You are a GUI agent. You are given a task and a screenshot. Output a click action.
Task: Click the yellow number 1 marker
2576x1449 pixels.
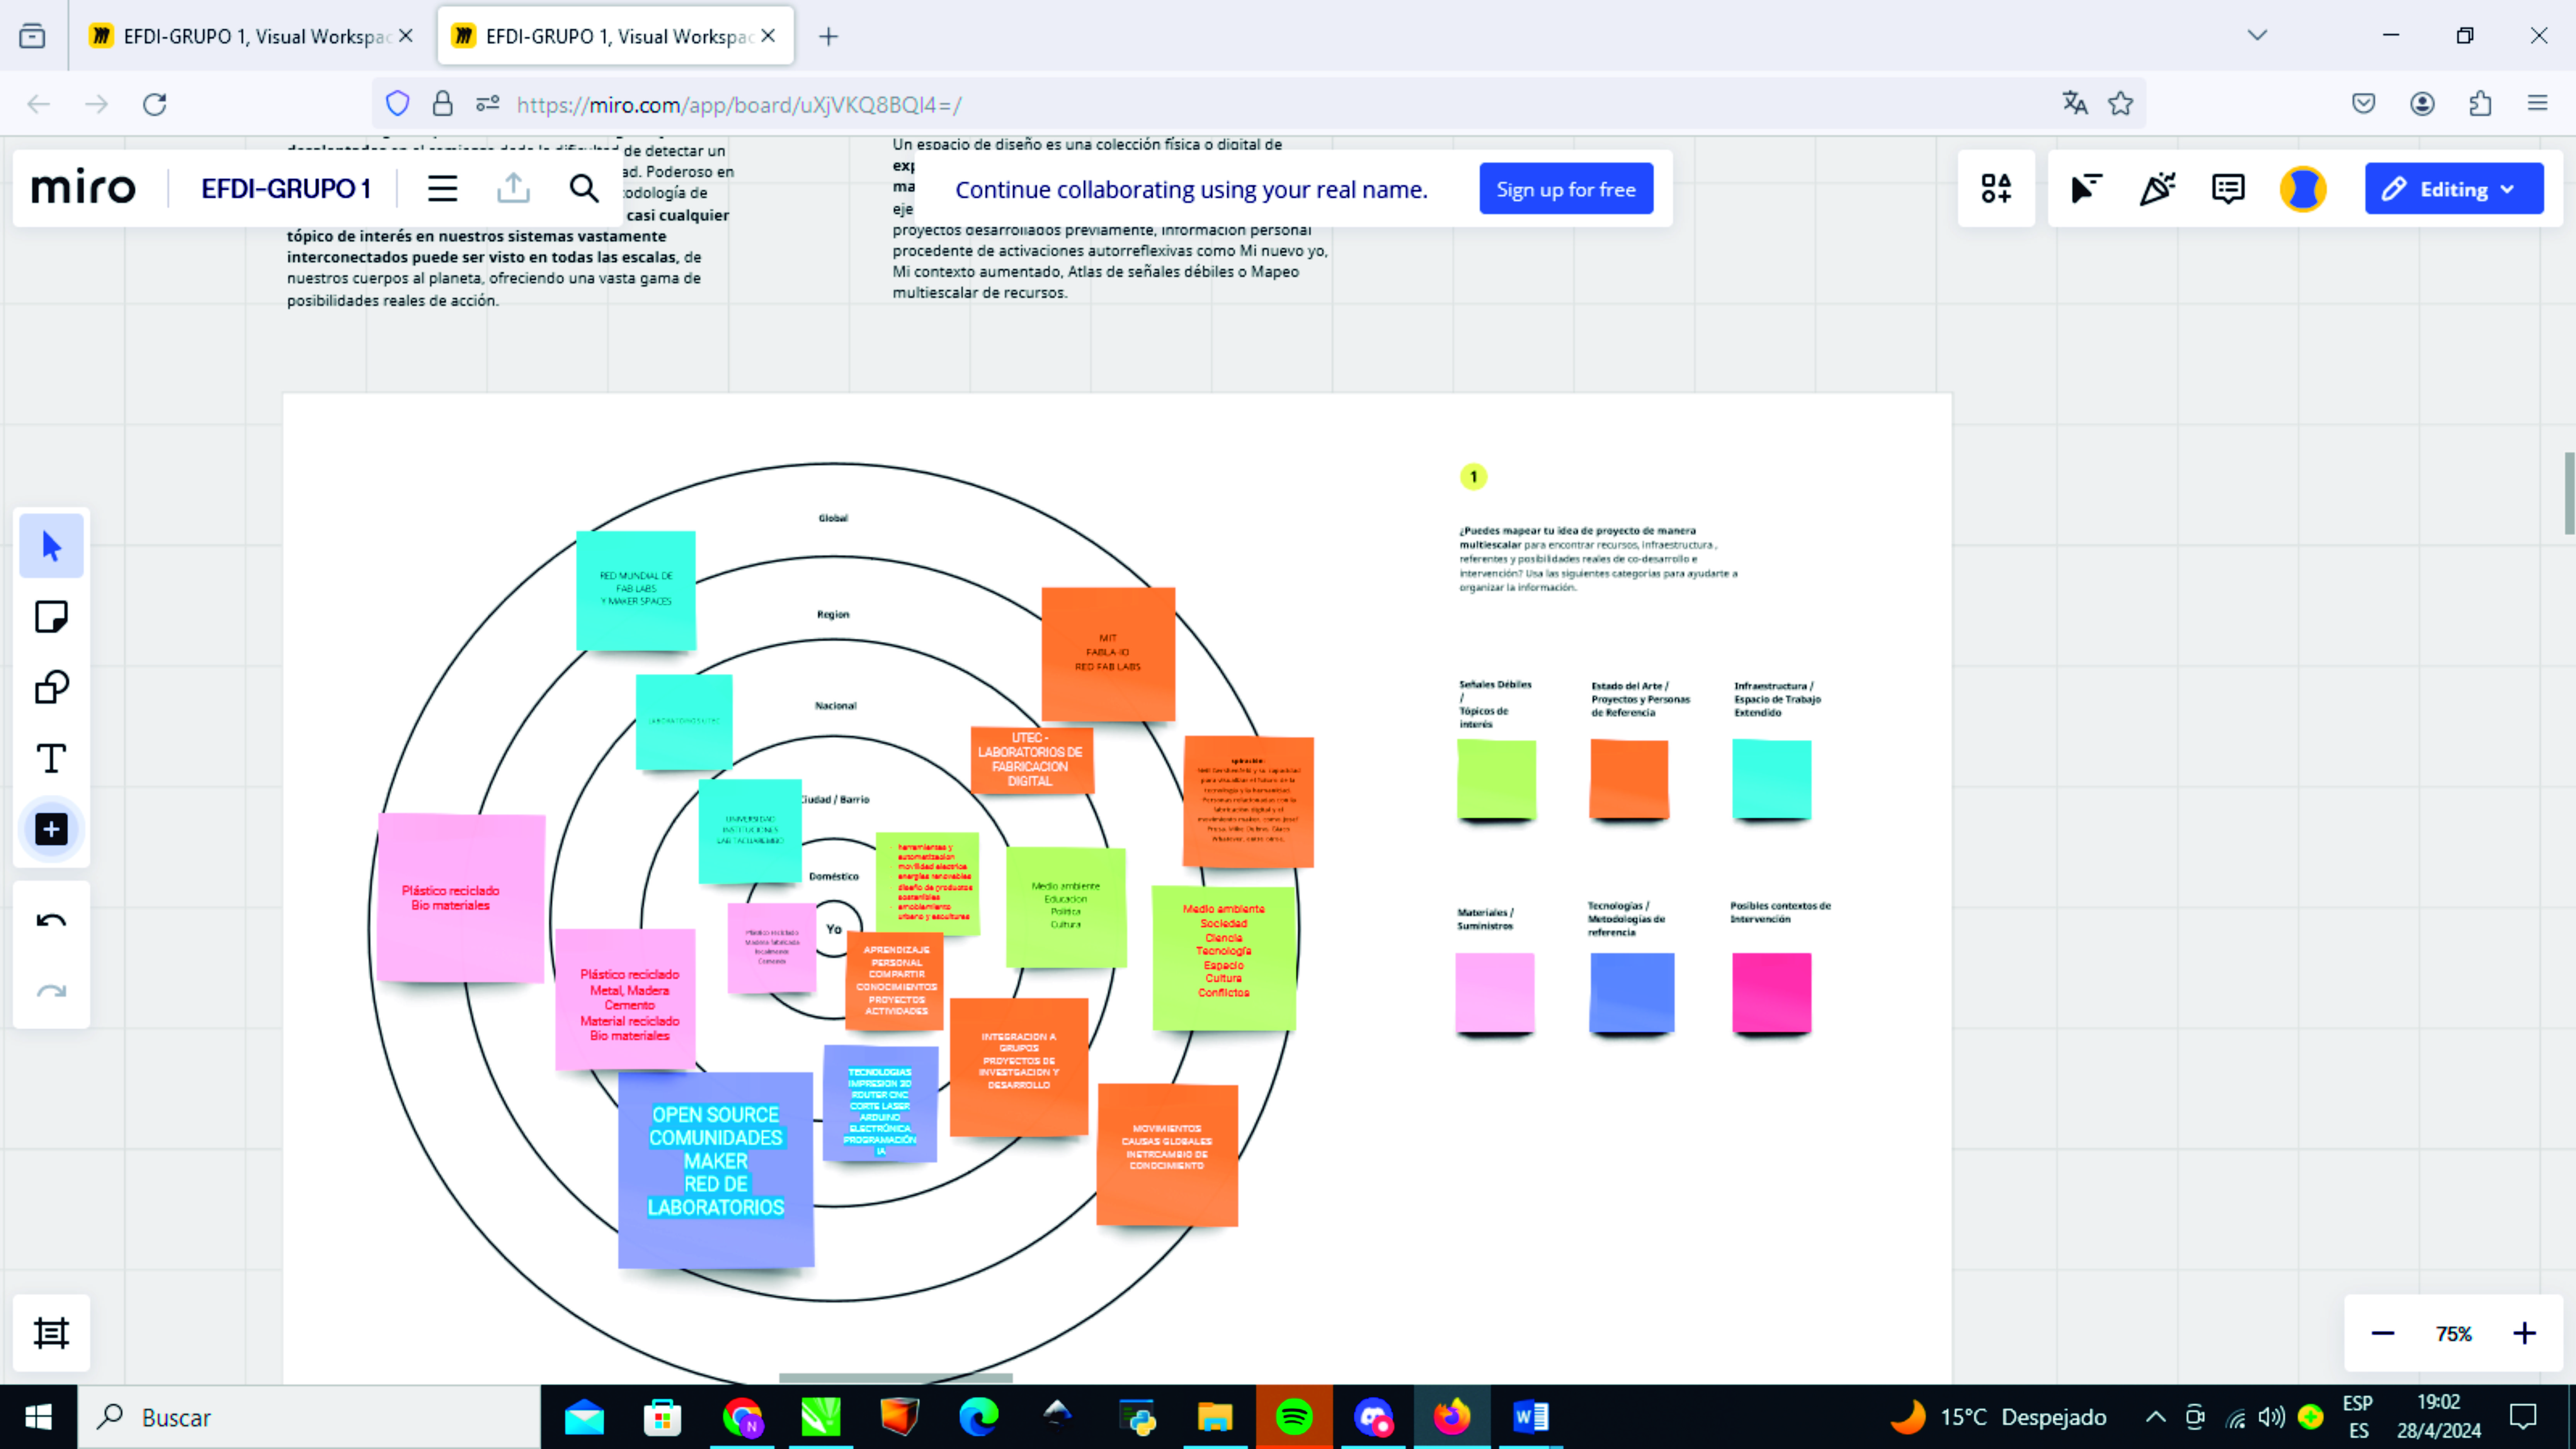[1473, 477]
